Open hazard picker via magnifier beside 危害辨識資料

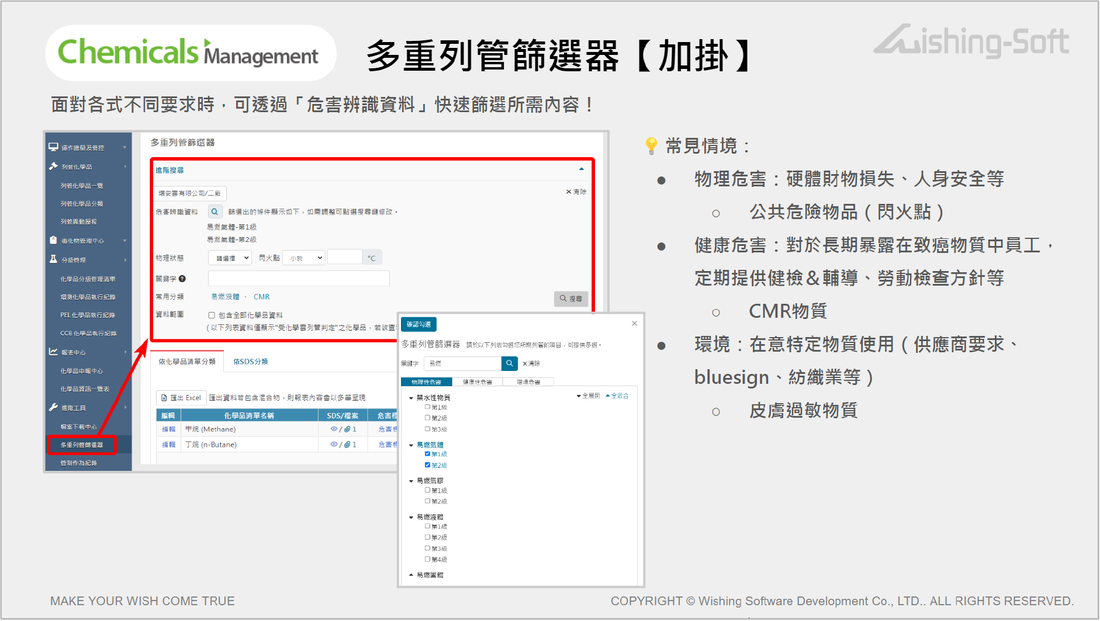(215, 211)
